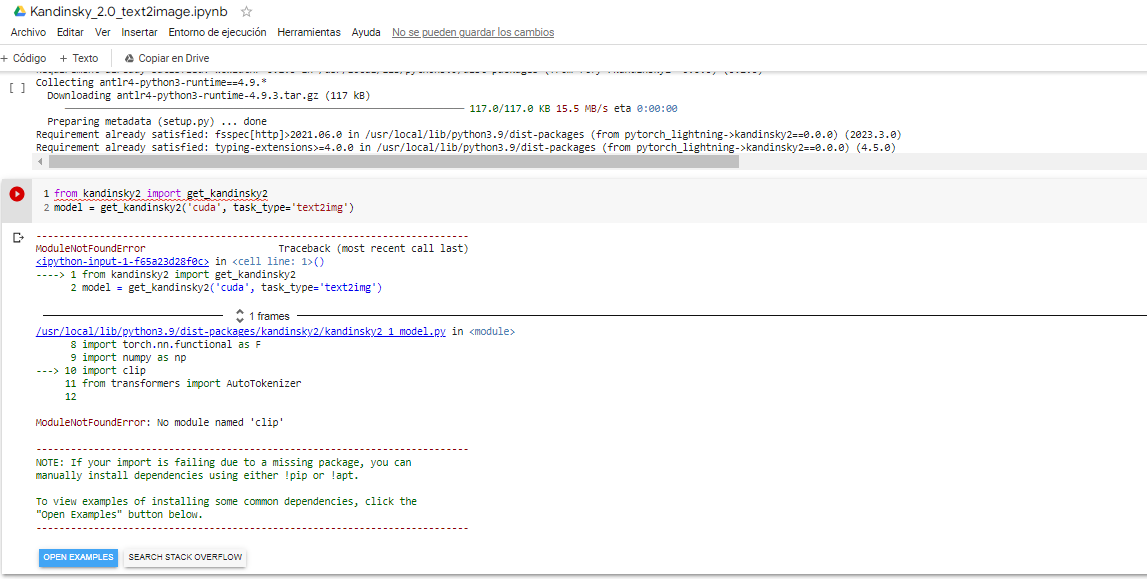1147x579 pixels.
Task: Star the Kandinsky notebook
Action: [245, 12]
